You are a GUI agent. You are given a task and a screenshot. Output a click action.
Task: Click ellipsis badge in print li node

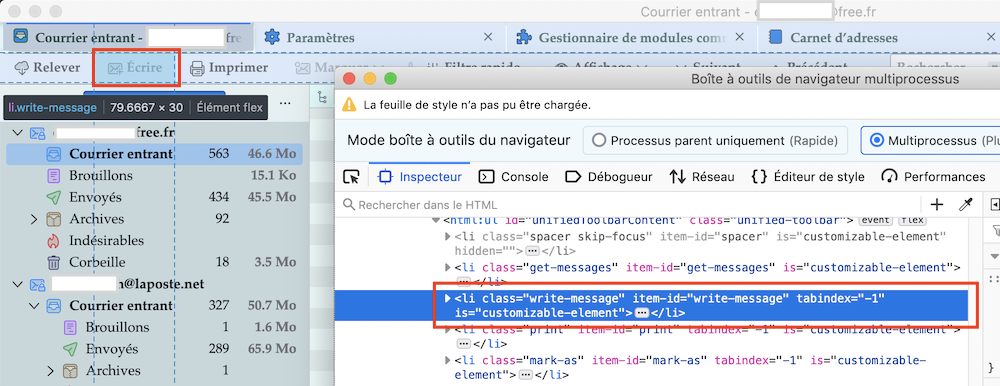464,344
